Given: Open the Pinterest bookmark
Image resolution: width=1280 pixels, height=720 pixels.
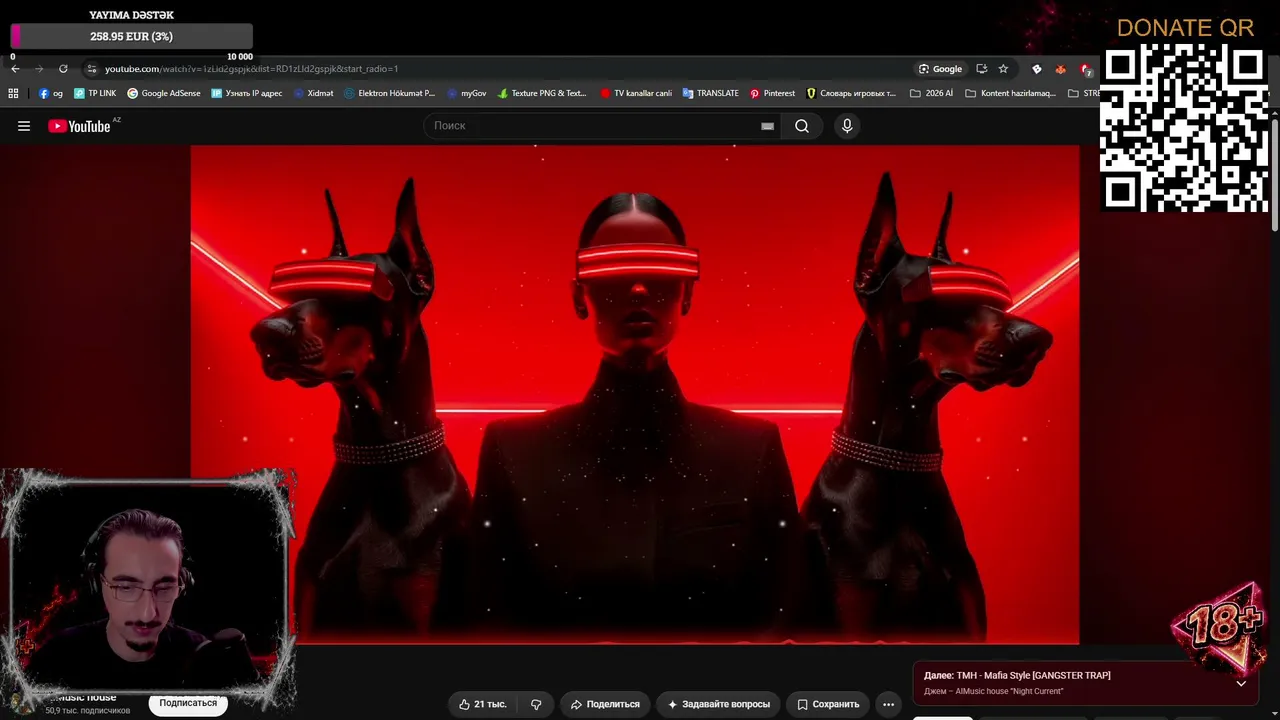Looking at the screenshot, I should [x=772, y=93].
